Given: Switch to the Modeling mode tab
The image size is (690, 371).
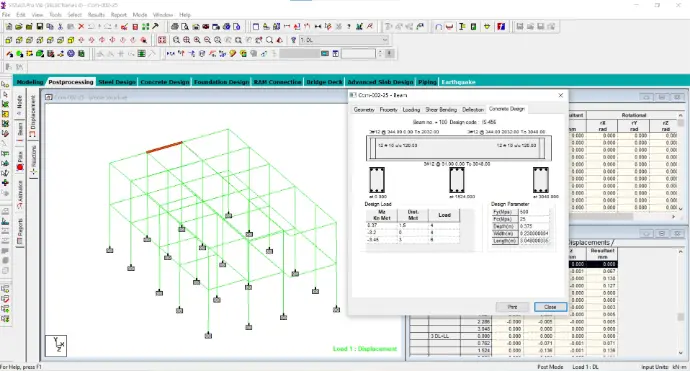Looking at the screenshot, I should point(30,82).
